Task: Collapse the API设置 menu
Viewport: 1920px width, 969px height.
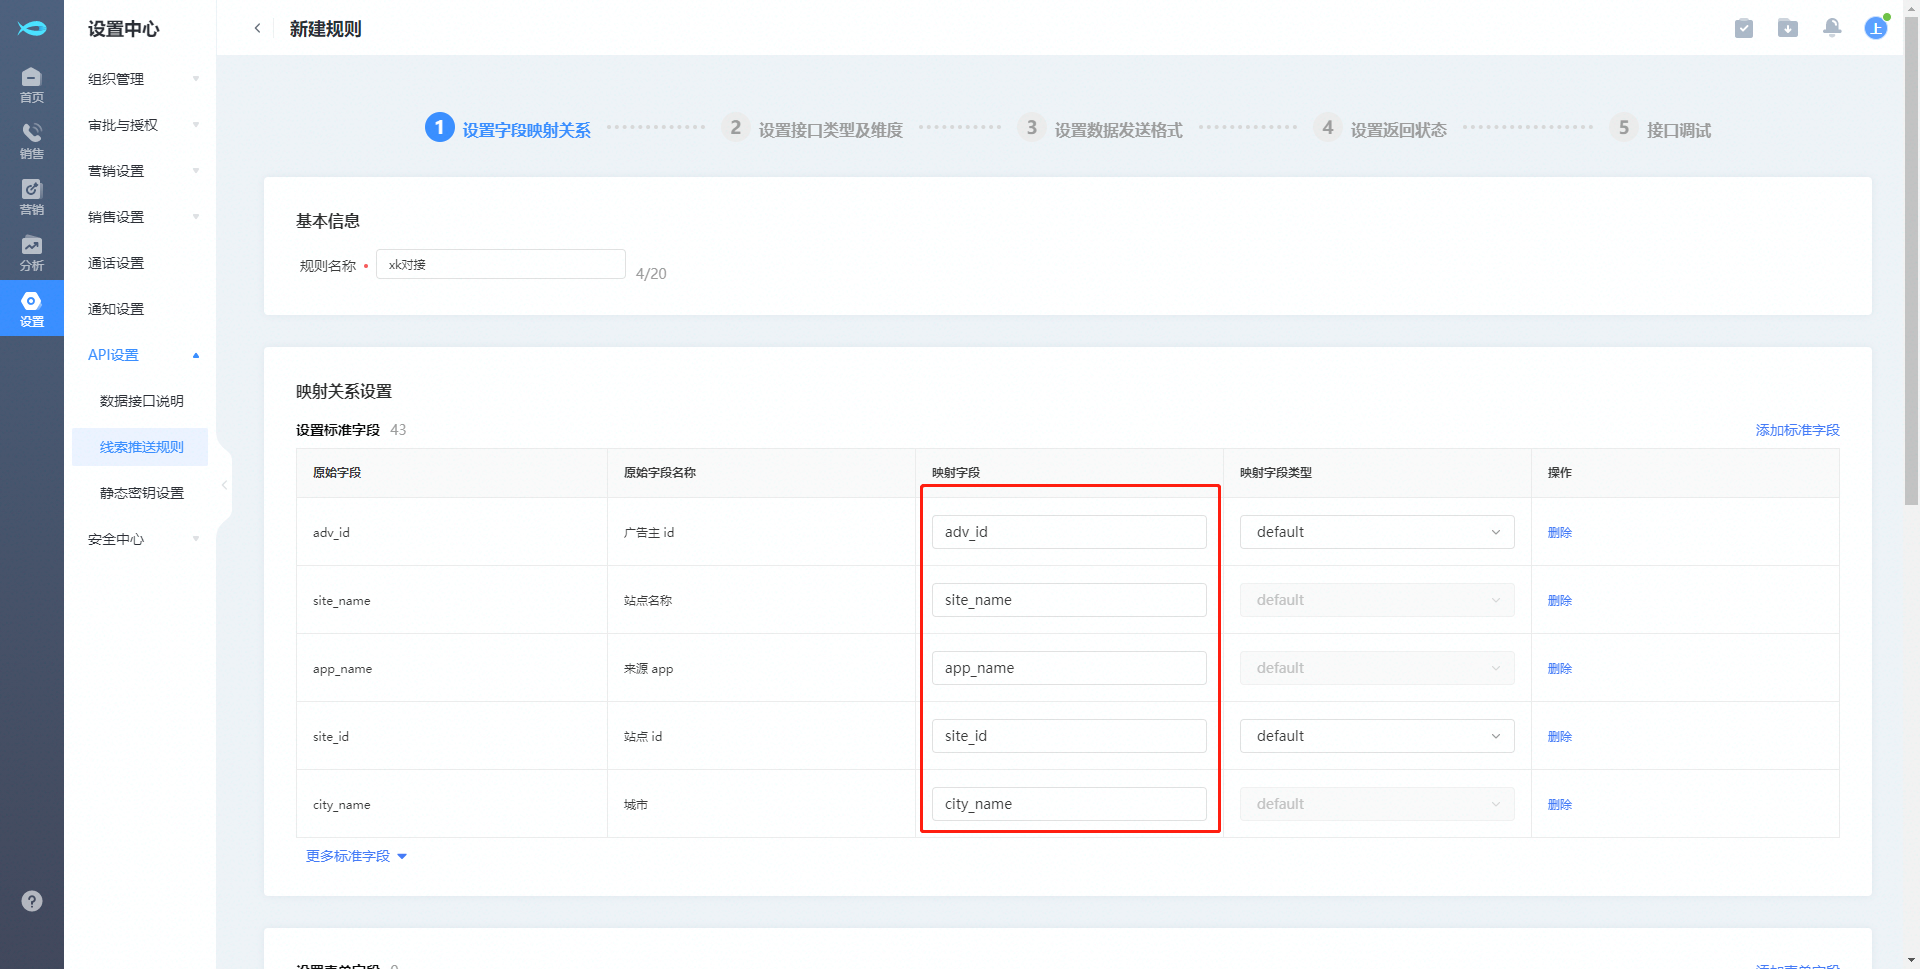Action: coord(144,355)
